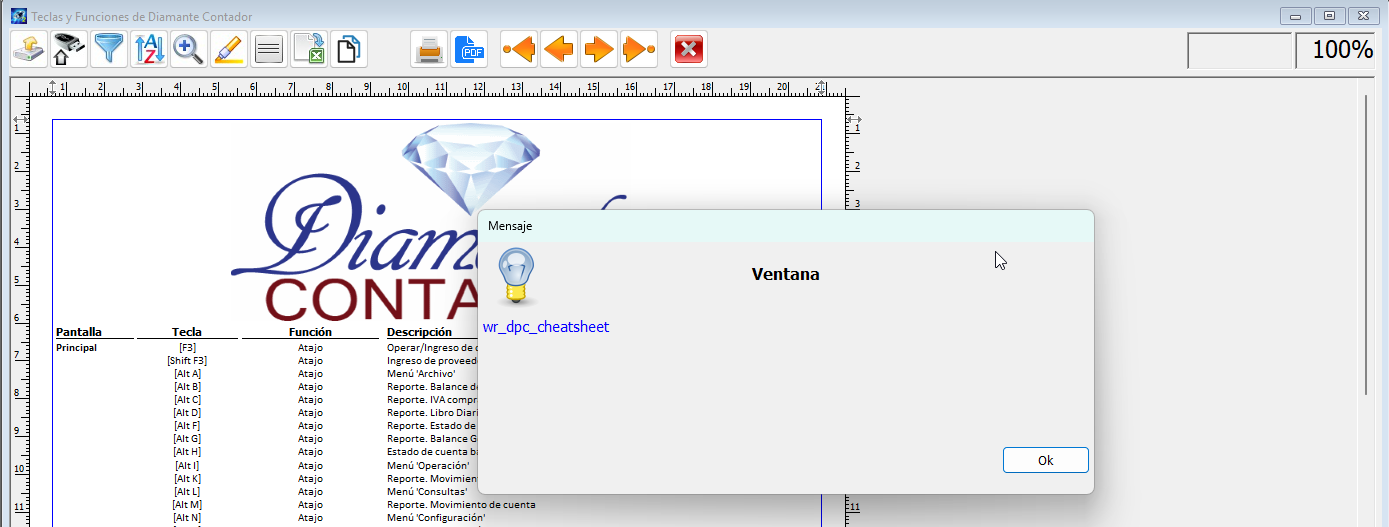
Task: Click the disk upload icon in toolbar
Action: 29,48
